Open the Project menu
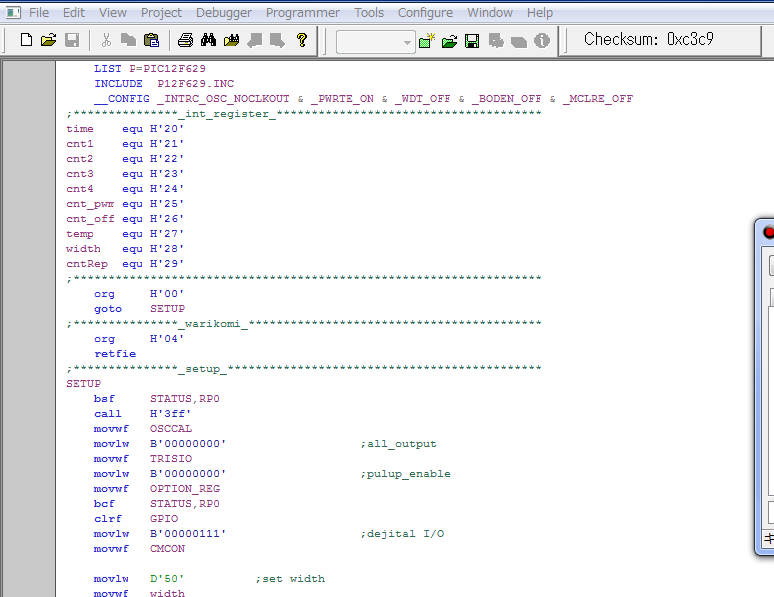Image resolution: width=774 pixels, height=597 pixels. (161, 13)
